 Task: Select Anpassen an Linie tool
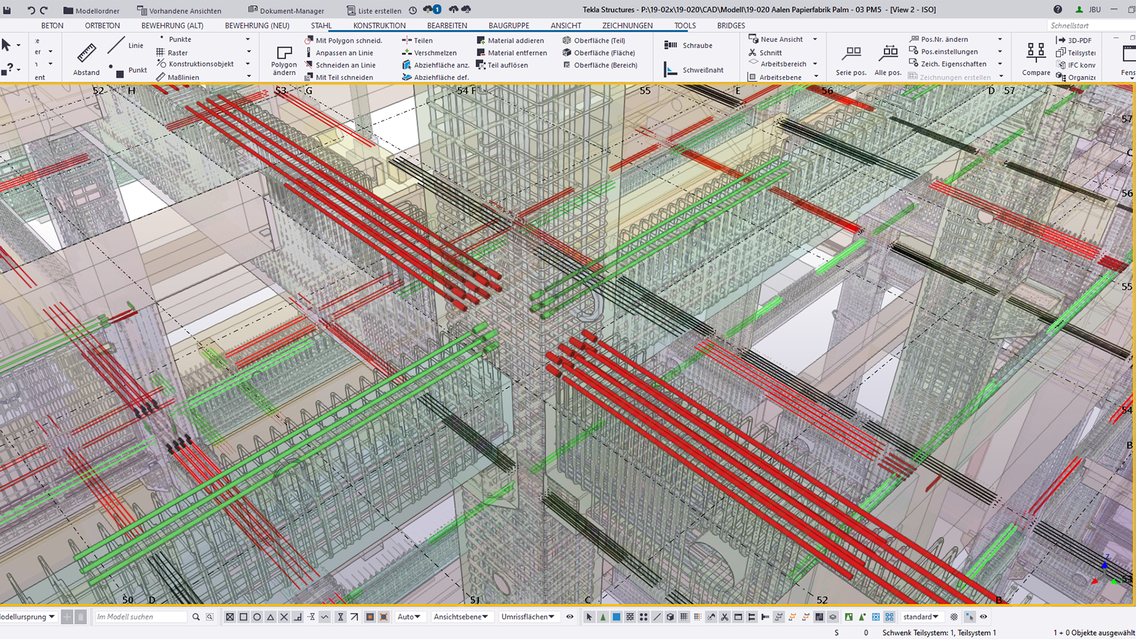point(338,53)
